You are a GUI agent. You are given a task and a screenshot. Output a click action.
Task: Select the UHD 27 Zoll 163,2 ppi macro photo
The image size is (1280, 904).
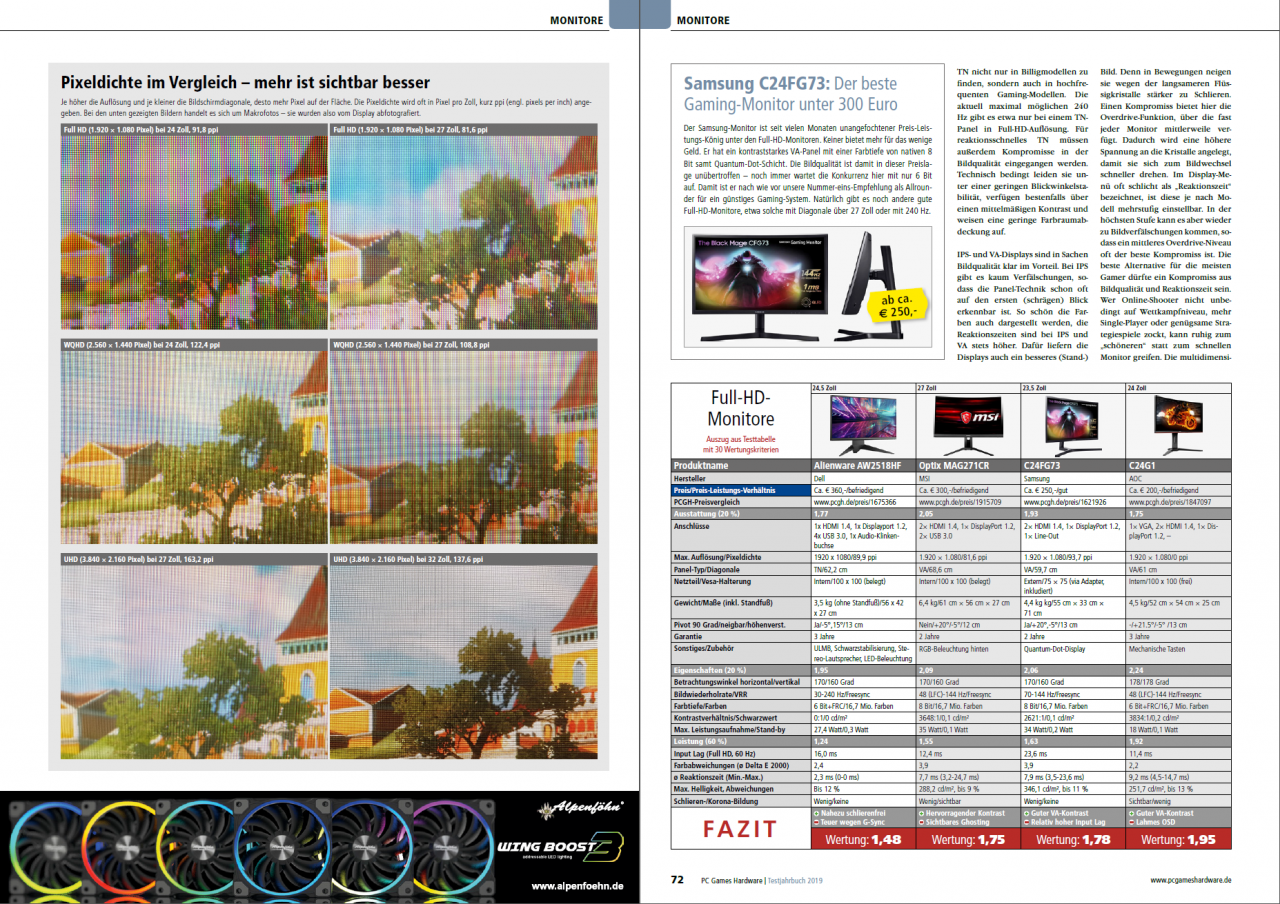(193, 661)
